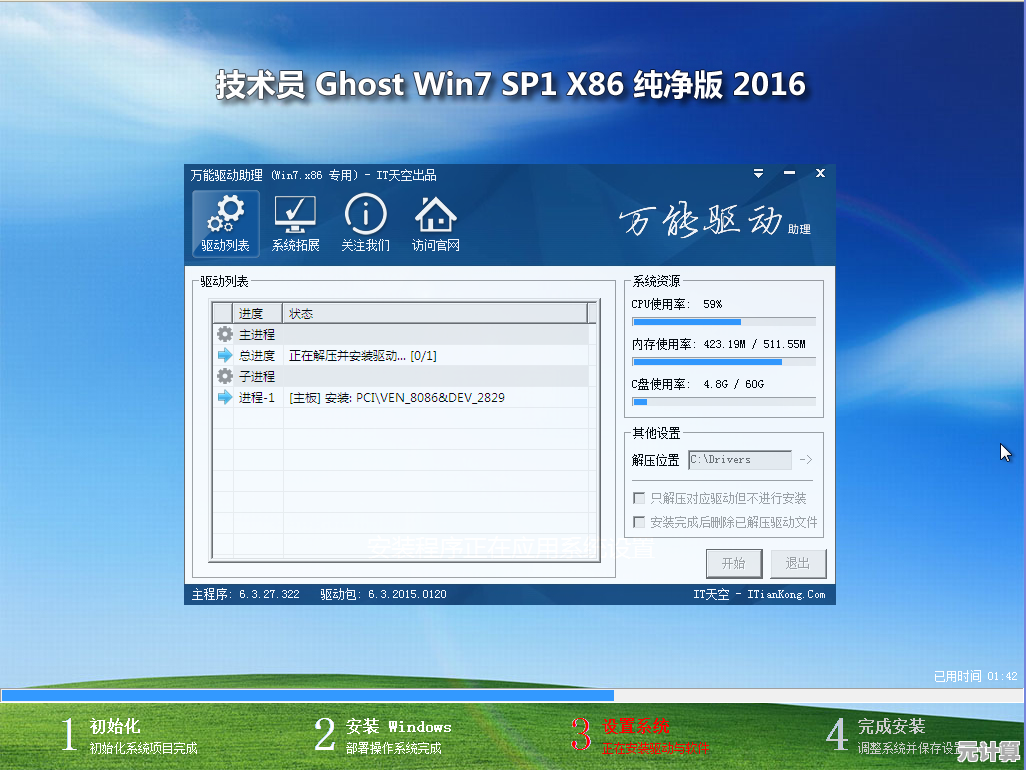Image resolution: width=1026 pixels, height=770 pixels.
Task: Select the 完成安装 step label
Action: tap(890, 727)
